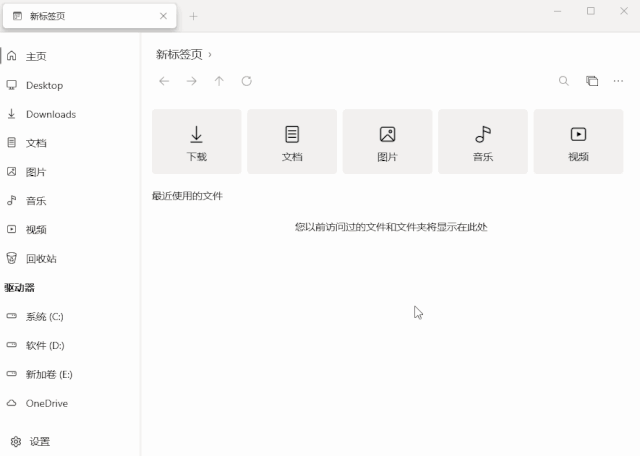Screen dimensions: 640x456
Task: Navigate up one folder level
Action: pos(219,81)
